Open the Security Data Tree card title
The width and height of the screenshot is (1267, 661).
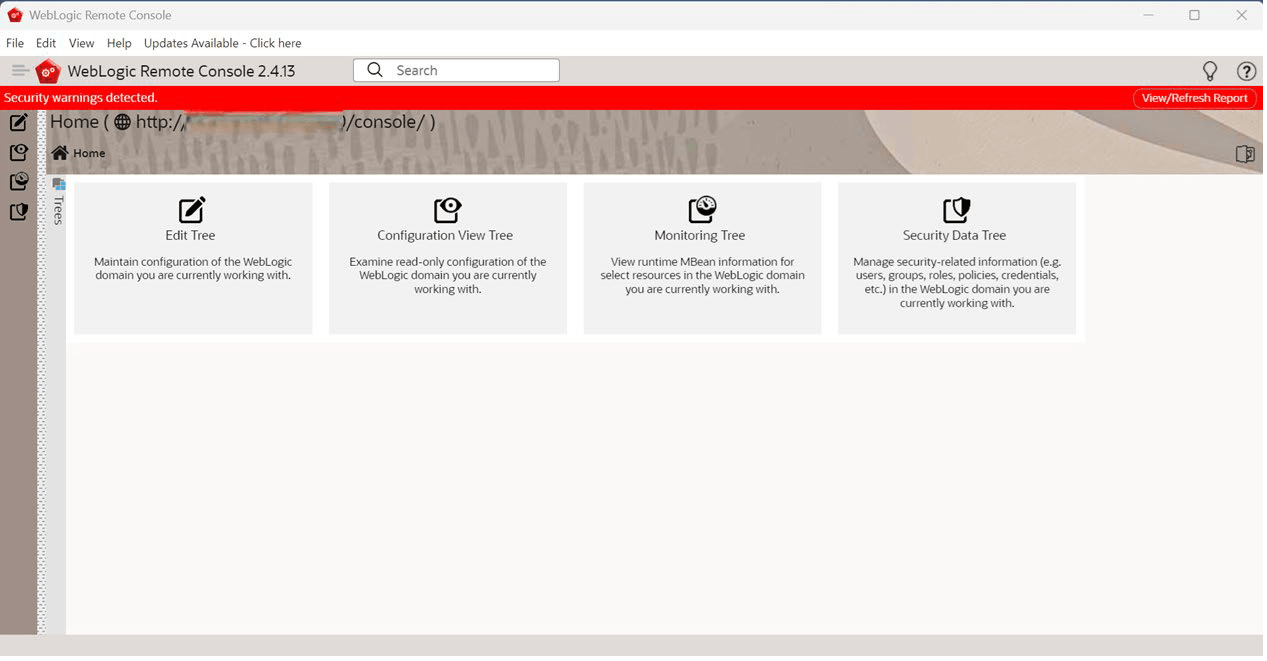[954, 235]
